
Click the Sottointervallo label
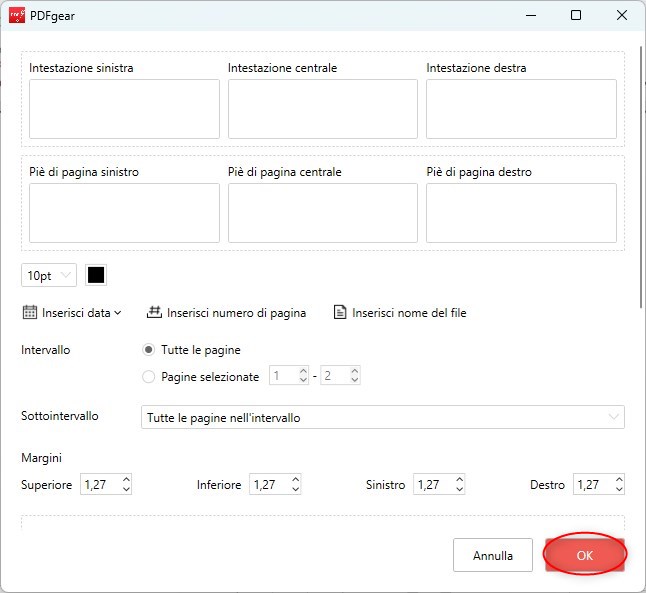coord(60,415)
